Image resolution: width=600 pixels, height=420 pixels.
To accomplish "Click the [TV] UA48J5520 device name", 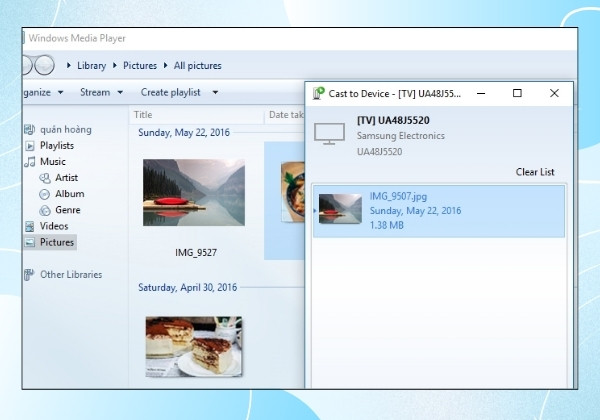I will click(x=393, y=120).
